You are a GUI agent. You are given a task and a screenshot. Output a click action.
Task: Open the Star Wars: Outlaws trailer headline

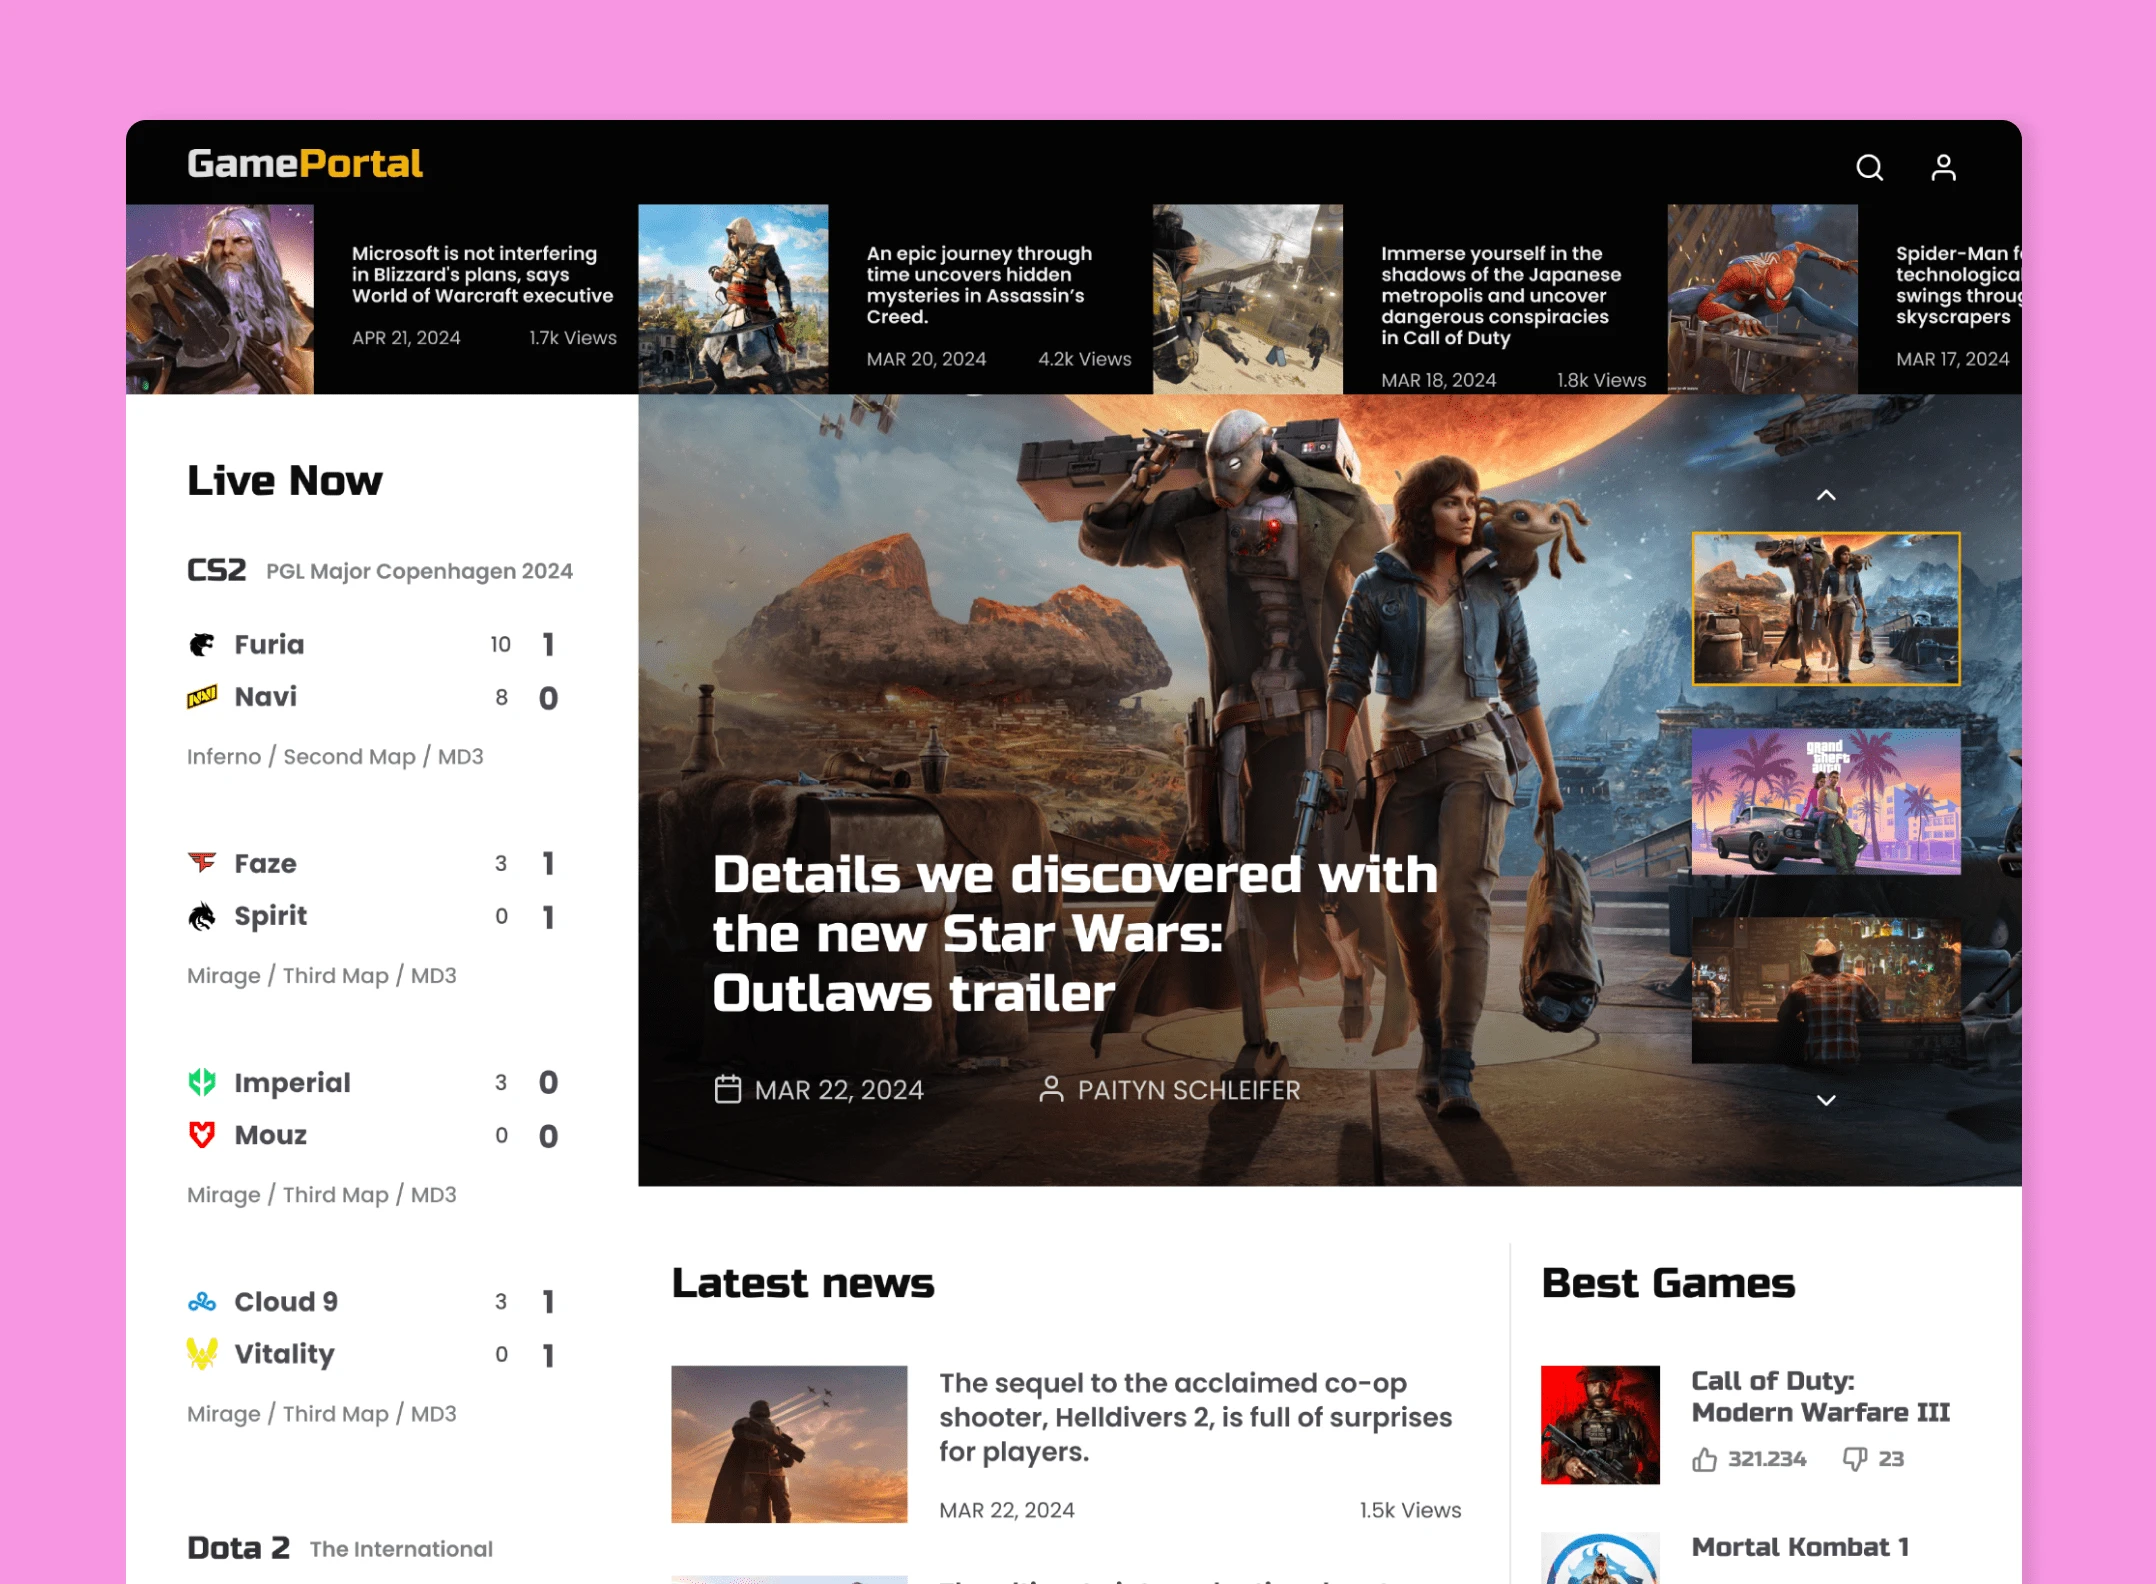coord(1075,933)
